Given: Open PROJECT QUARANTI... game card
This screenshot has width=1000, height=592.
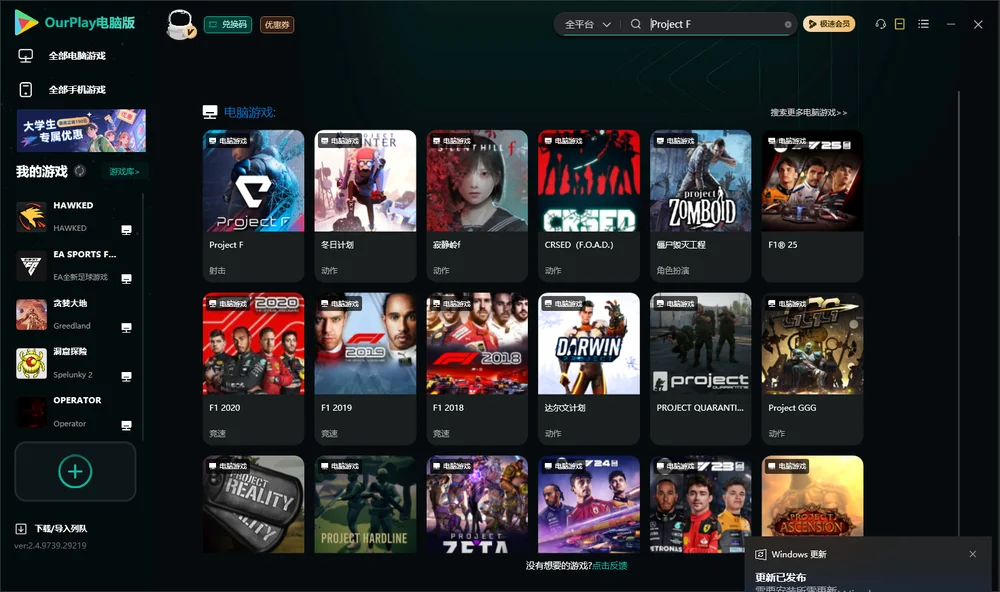Looking at the screenshot, I should [x=701, y=368].
